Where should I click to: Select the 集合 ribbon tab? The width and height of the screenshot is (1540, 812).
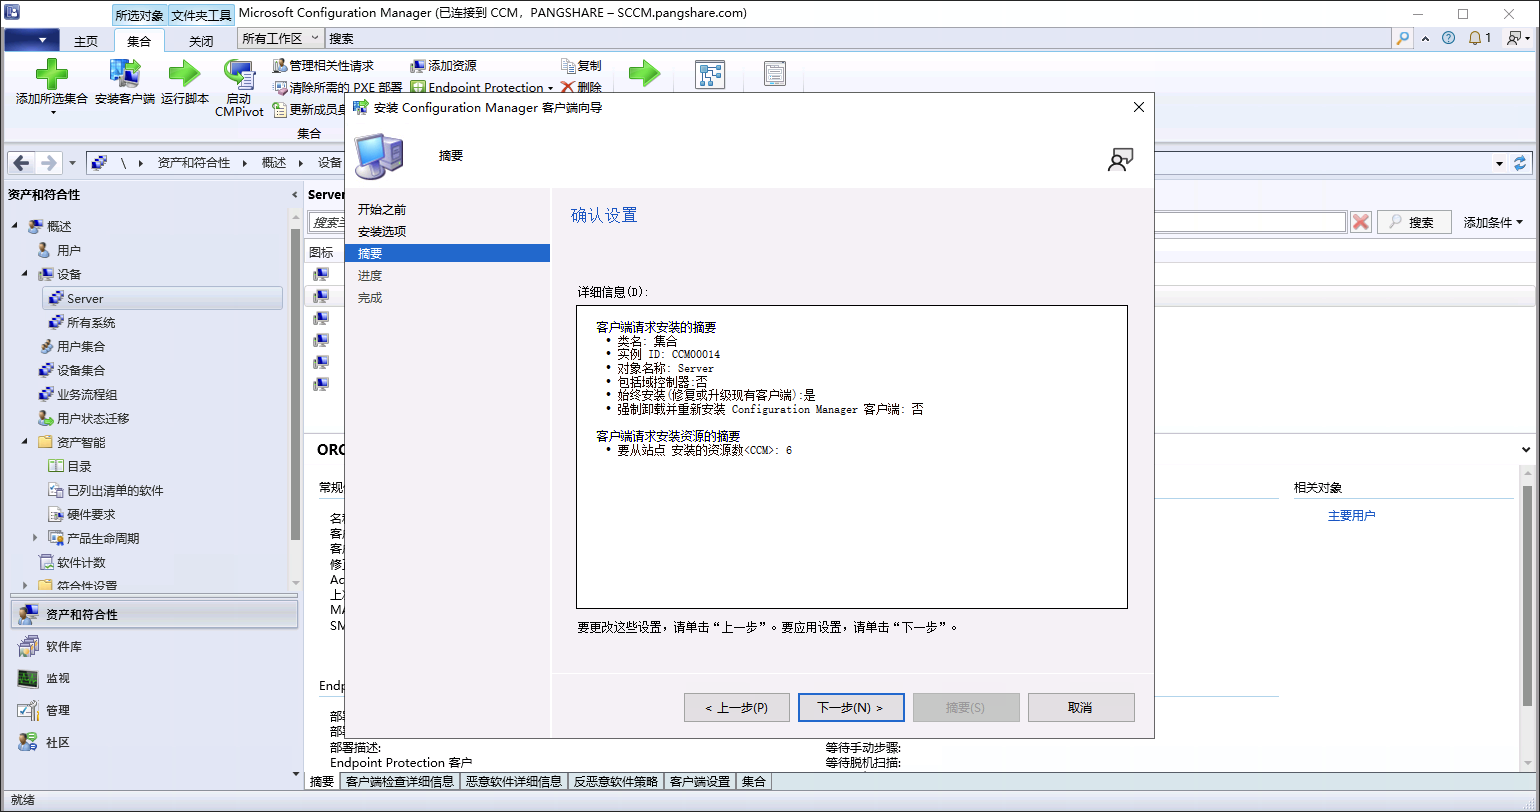coord(139,41)
